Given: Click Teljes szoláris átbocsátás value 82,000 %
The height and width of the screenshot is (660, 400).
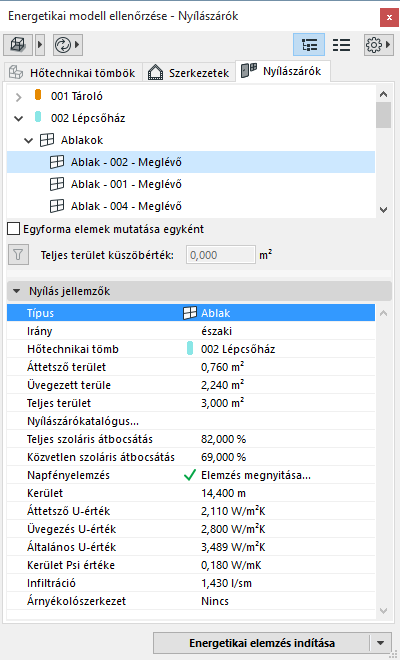Looking at the screenshot, I should pyautogui.click(x=224, y=439).
